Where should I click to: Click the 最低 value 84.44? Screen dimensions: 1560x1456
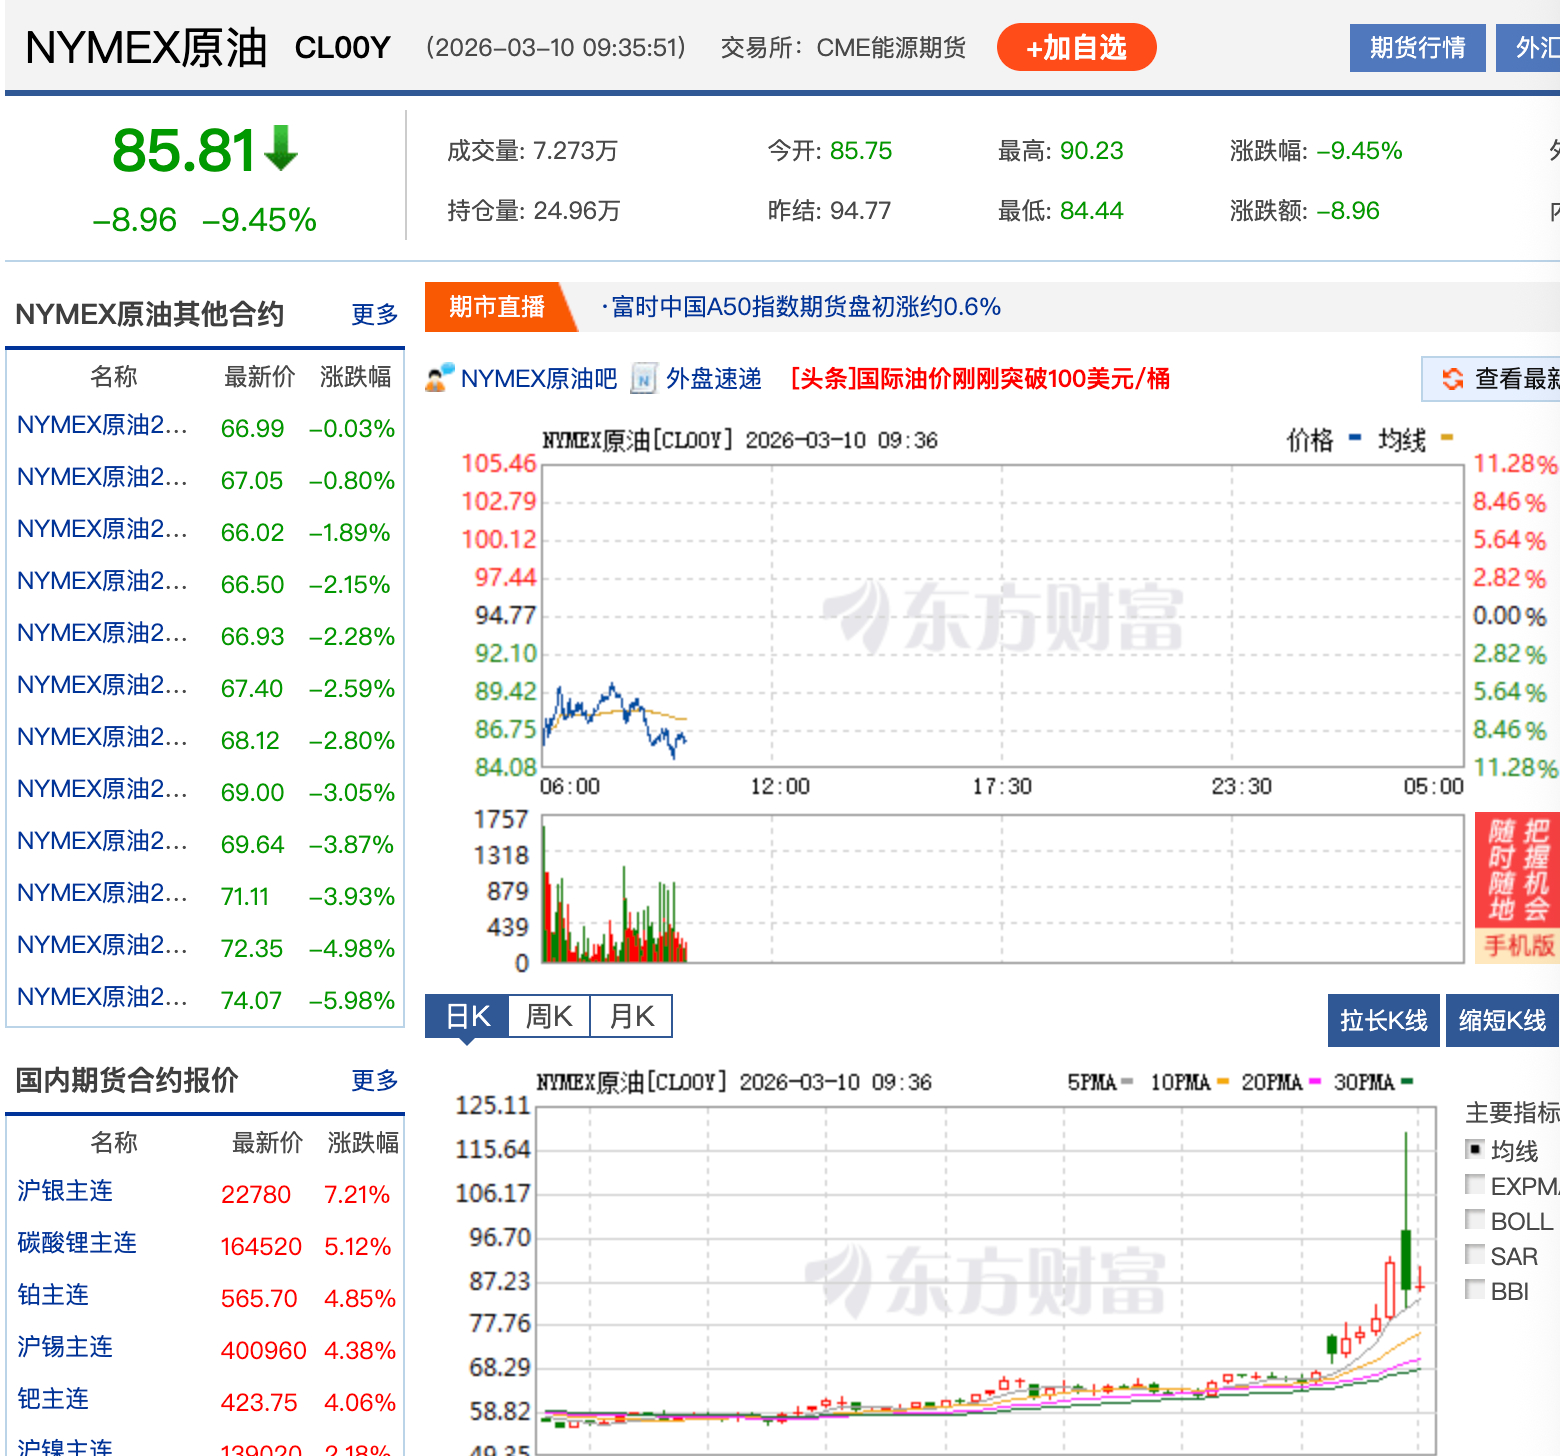1092,211
